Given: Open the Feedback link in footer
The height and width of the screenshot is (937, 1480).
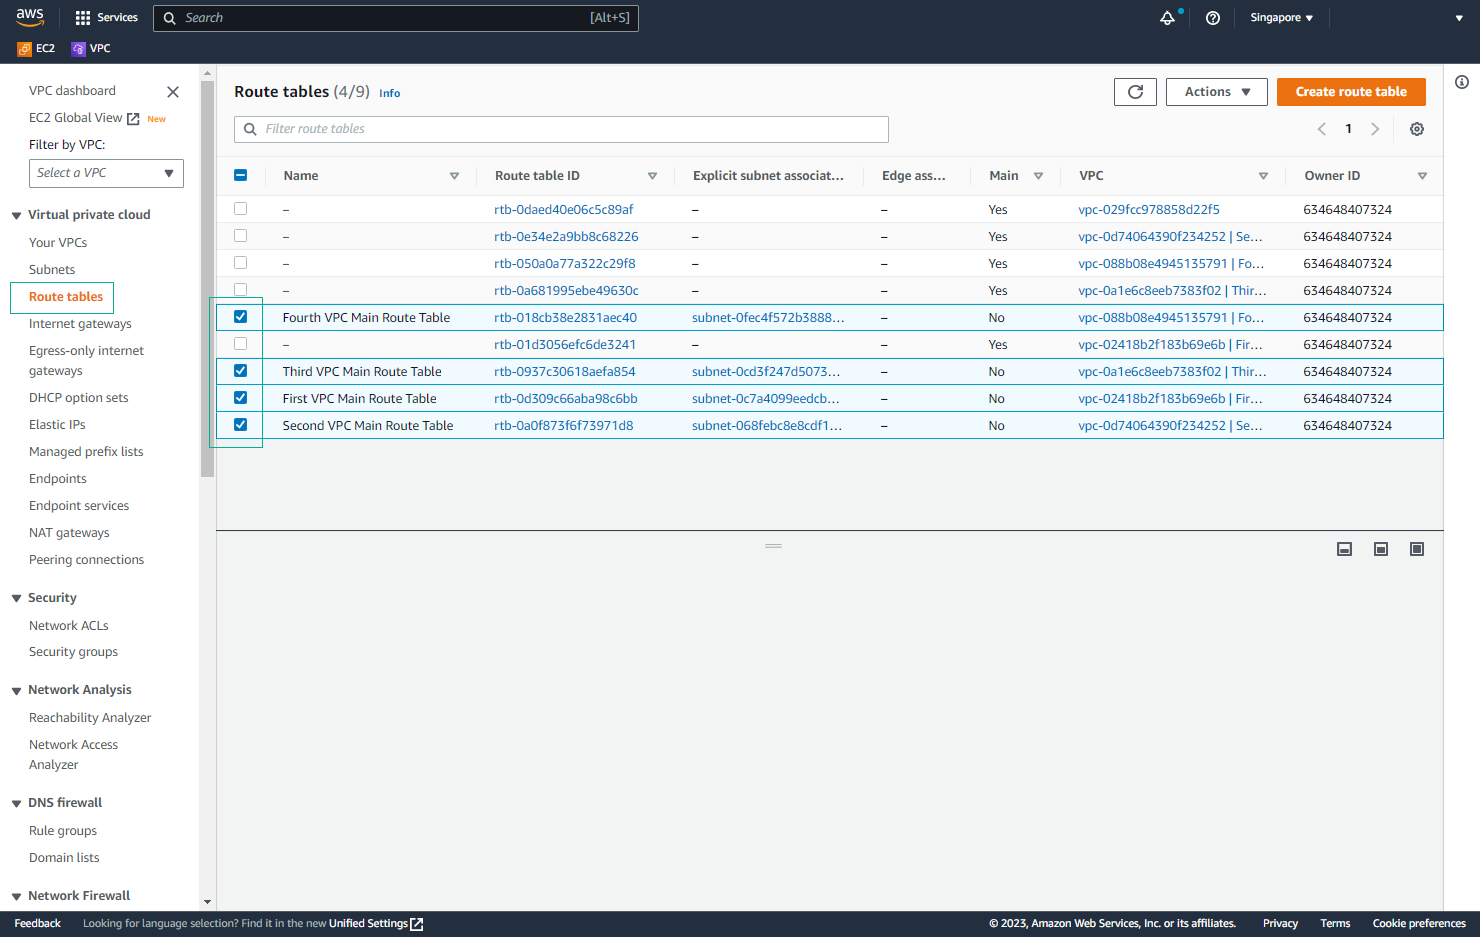Looking at the screenshot, I should click(38, 924).
